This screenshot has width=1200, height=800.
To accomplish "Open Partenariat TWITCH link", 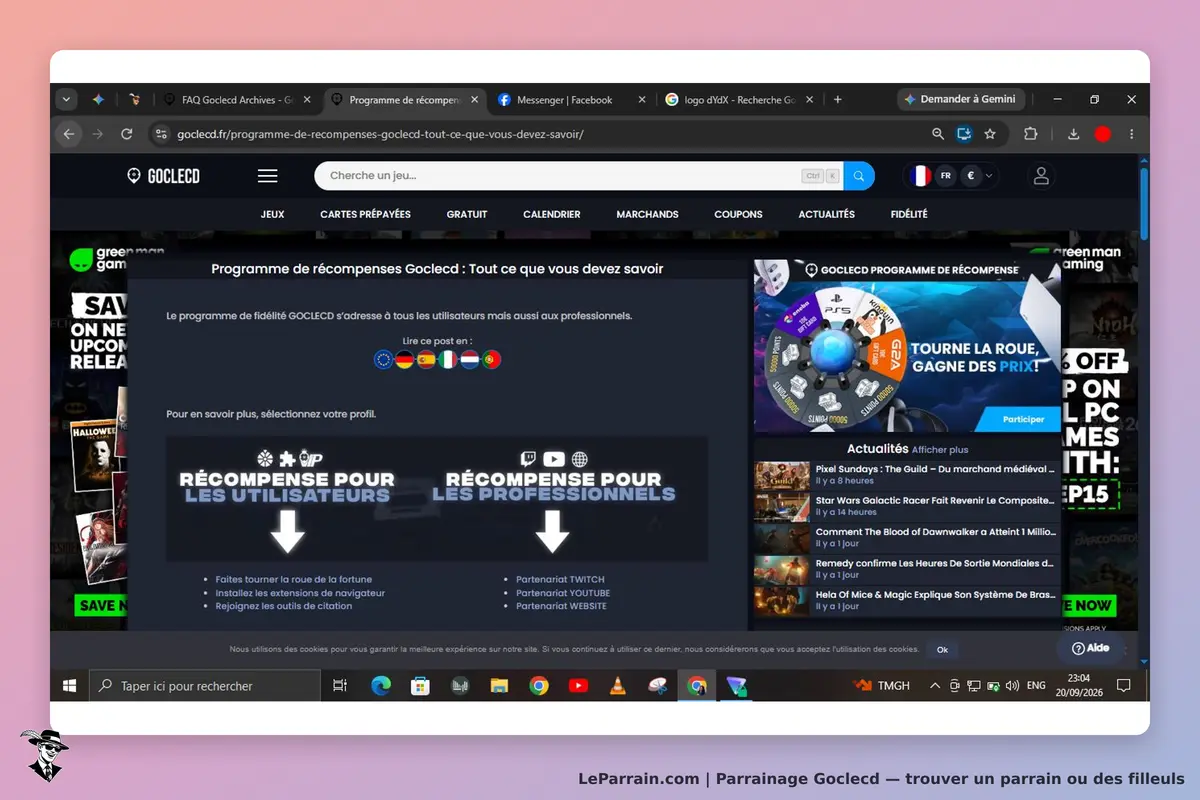I will [560, 579].
